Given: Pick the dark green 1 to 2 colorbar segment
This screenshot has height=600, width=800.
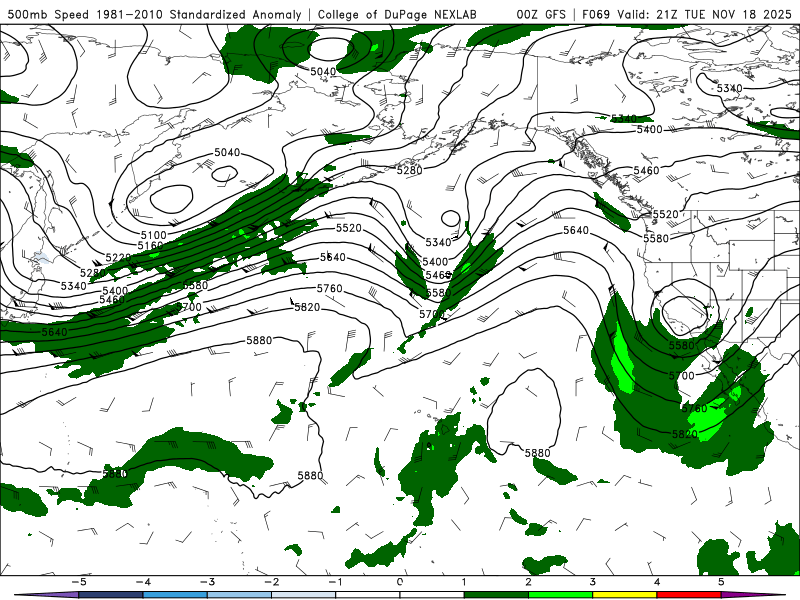Looking at the screenshot, I should click(496, 595).
